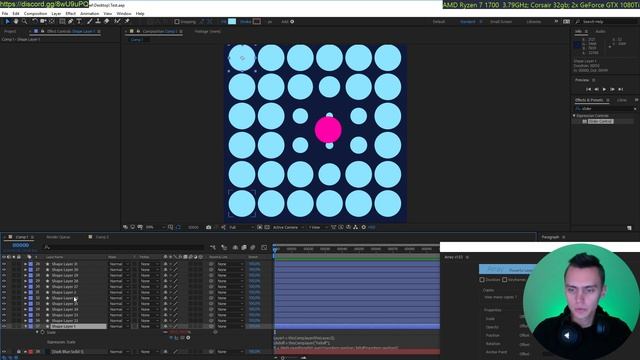Open track matte dropdown for Shape Layer 24

[x=149, y=309]
